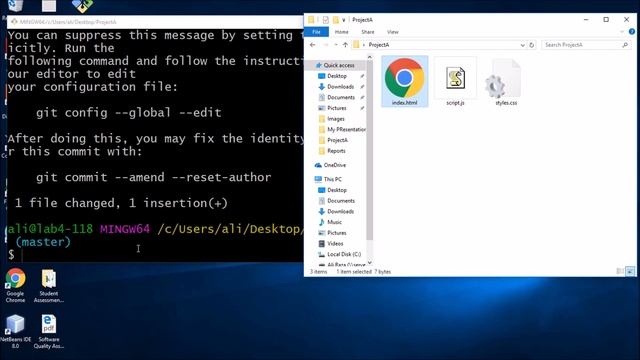Image resolution: width=640 pixels, height=360 pixels.
Task: Click the '$' prompt in terminal
Action: pos(11,255)
